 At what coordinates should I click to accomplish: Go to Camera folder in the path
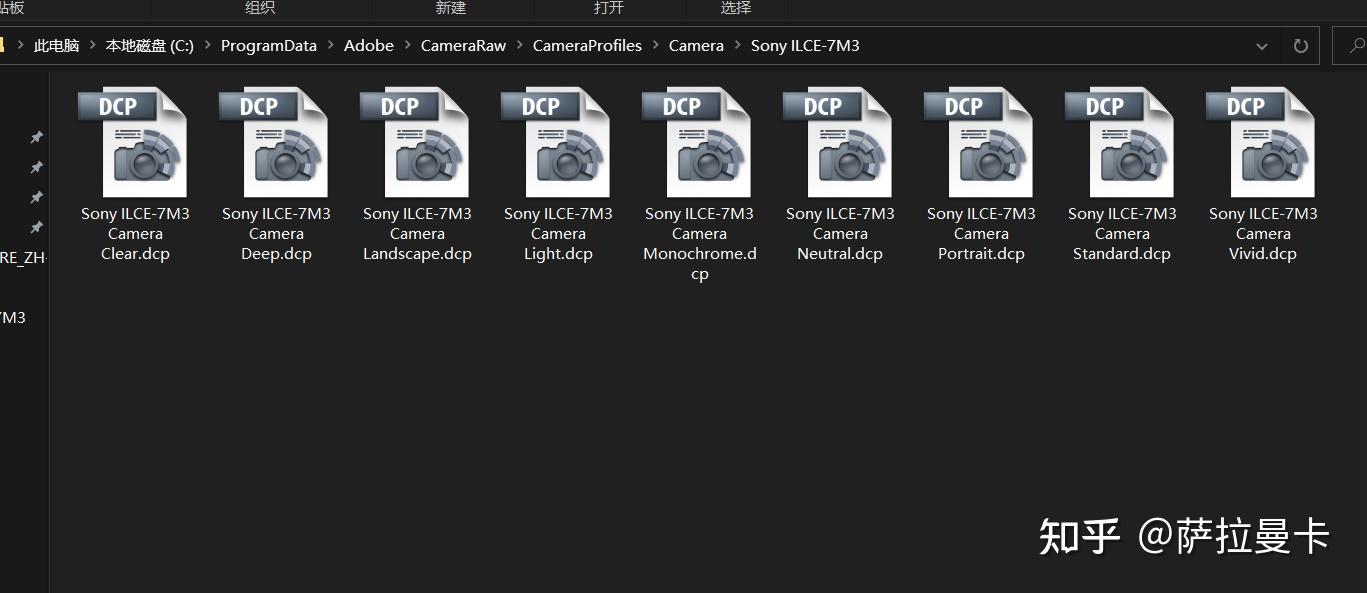[696, 46]
